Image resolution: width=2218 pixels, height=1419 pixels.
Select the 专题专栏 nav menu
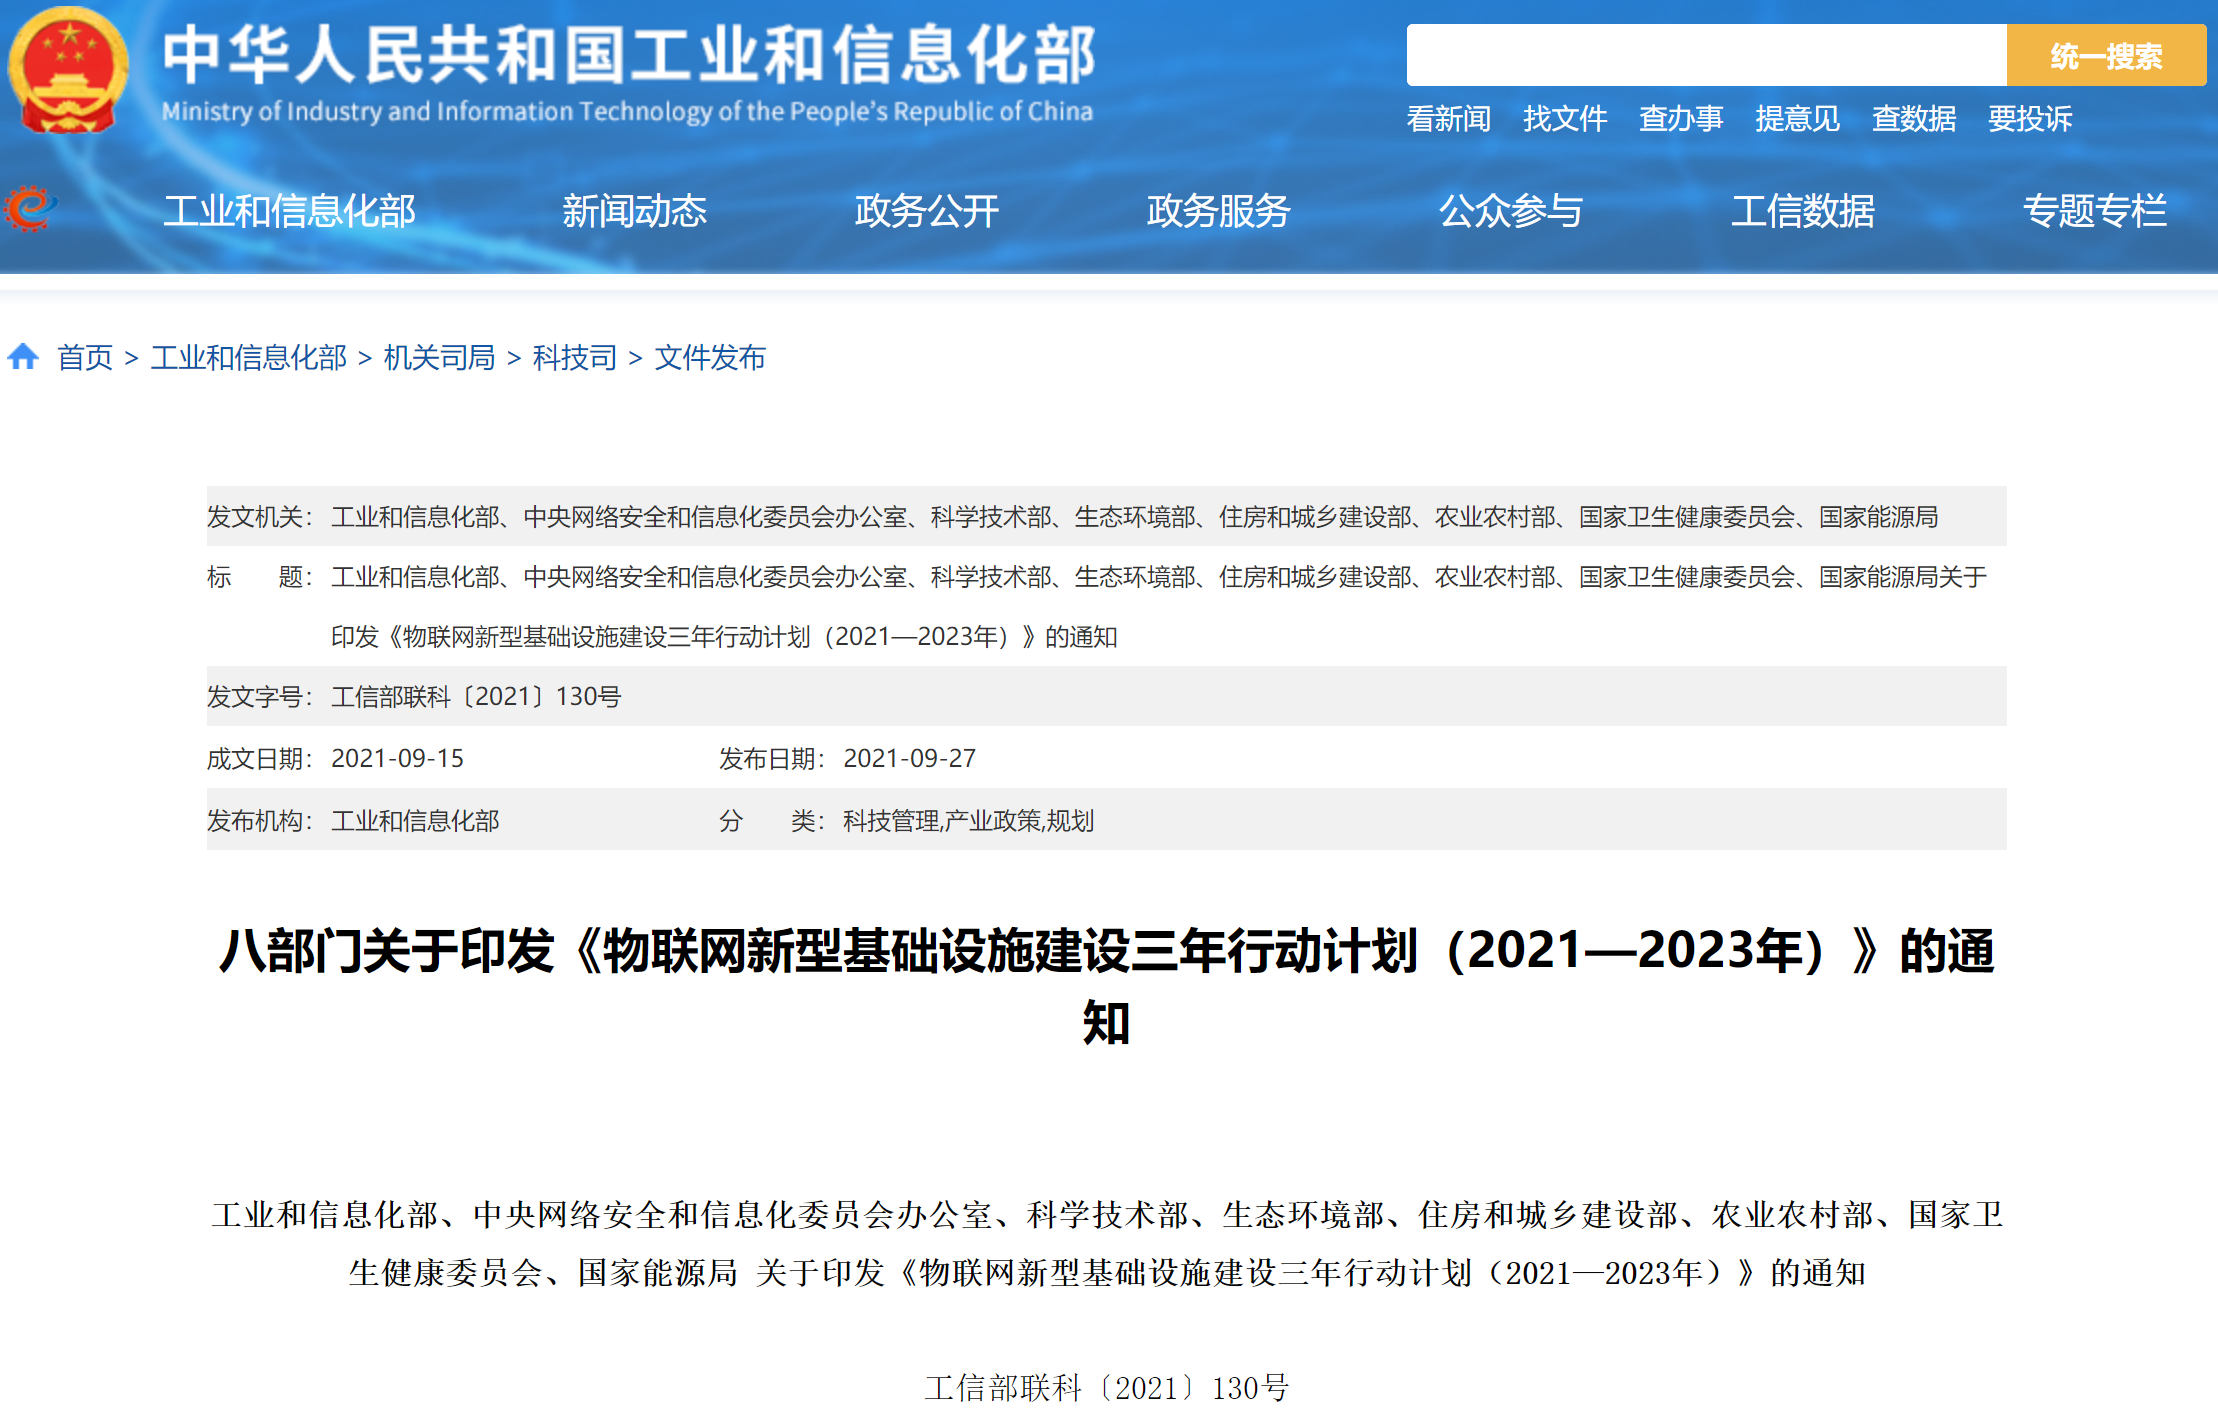point(2094,211)
